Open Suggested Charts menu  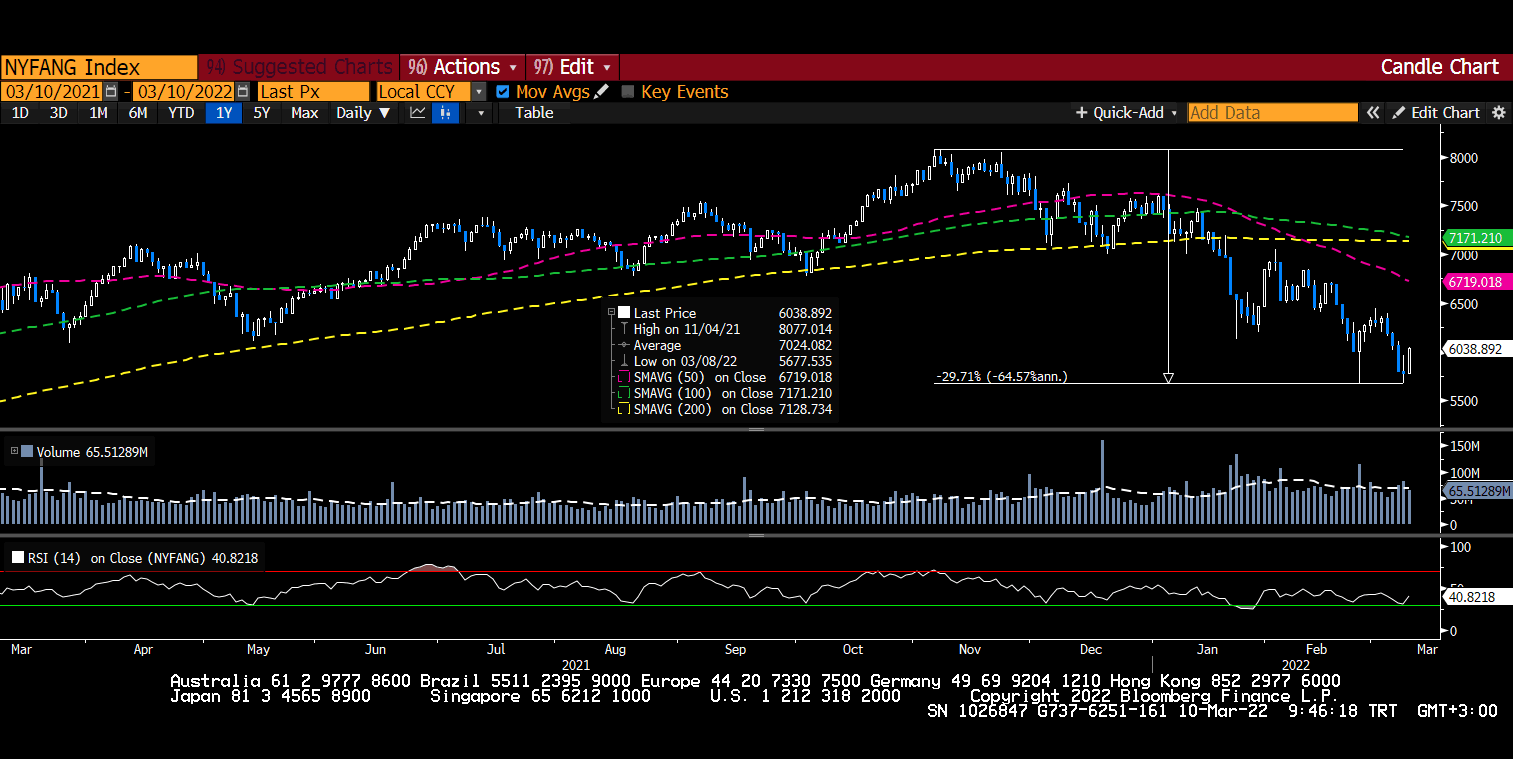299,67
